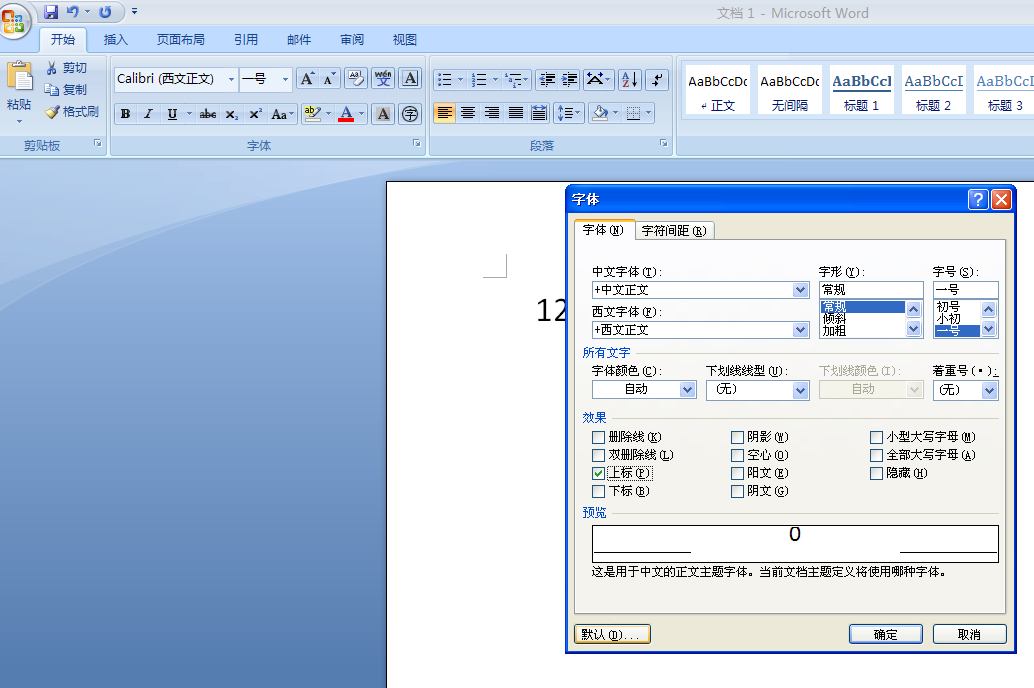
Task: Open the 页面布局 ribbon tab
Action: click(181, 40)
